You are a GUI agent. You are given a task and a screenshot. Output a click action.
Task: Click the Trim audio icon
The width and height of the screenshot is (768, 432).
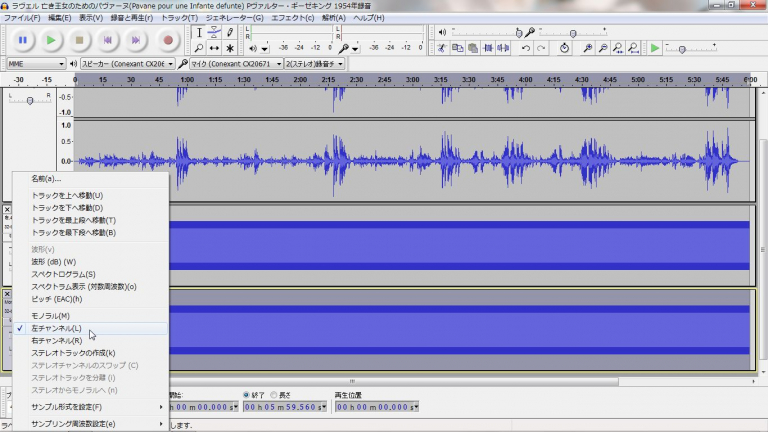pos(488,48)
